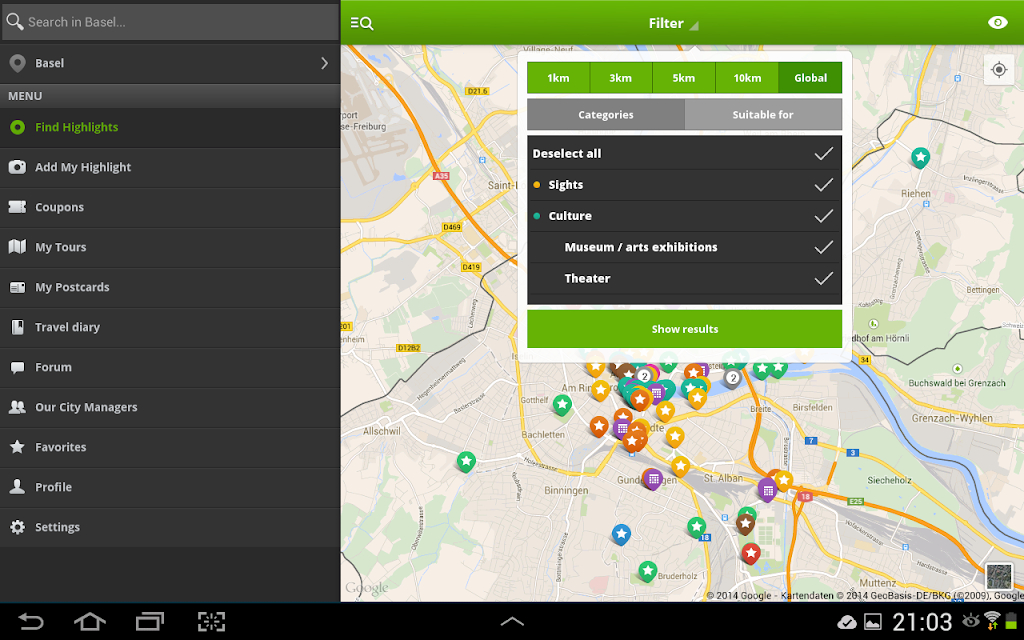Switch to the Categories tab

coord(606,114)
